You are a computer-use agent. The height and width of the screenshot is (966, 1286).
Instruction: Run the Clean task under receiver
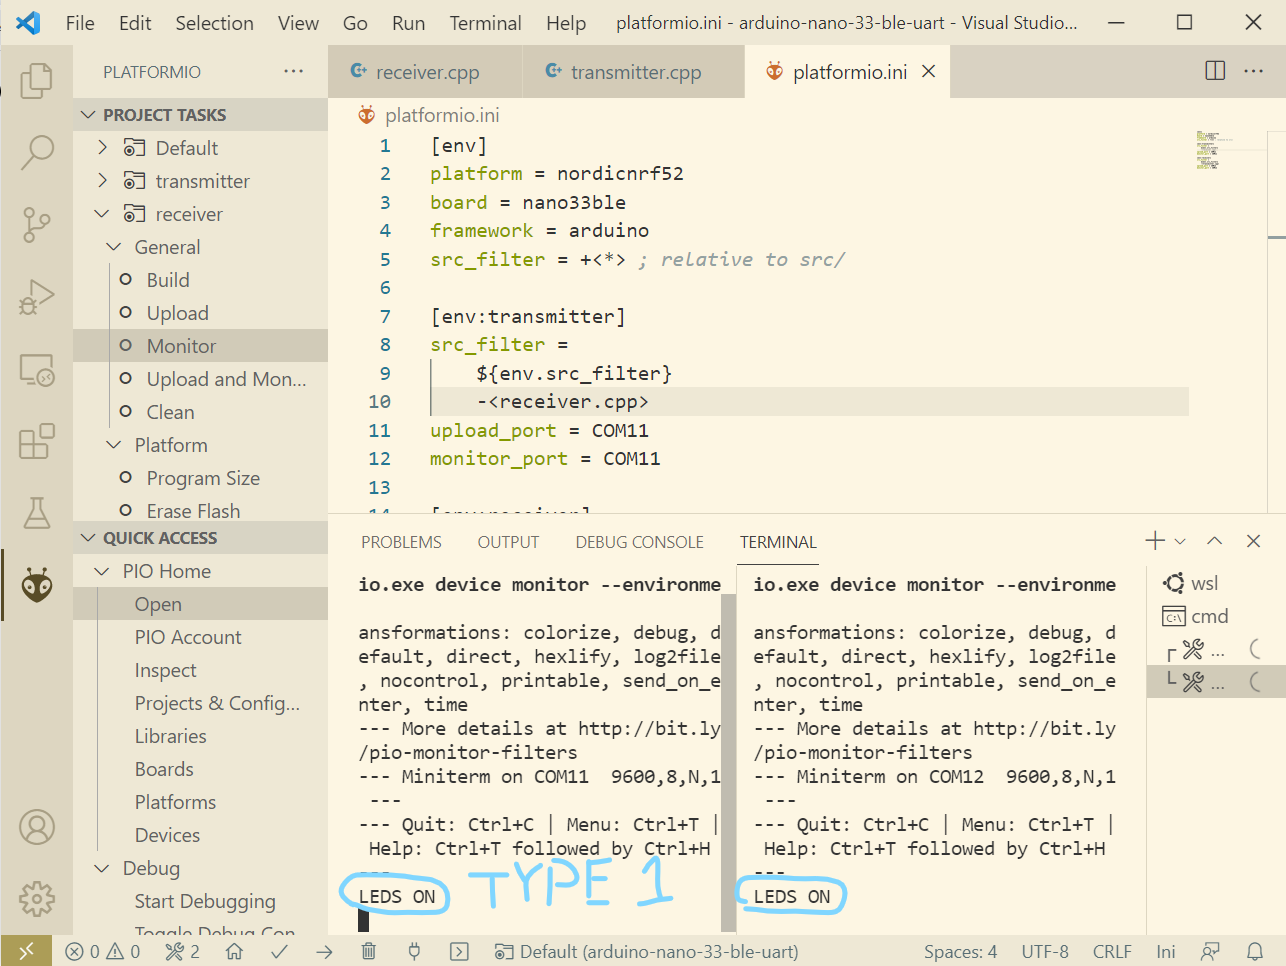click(201, 412)
